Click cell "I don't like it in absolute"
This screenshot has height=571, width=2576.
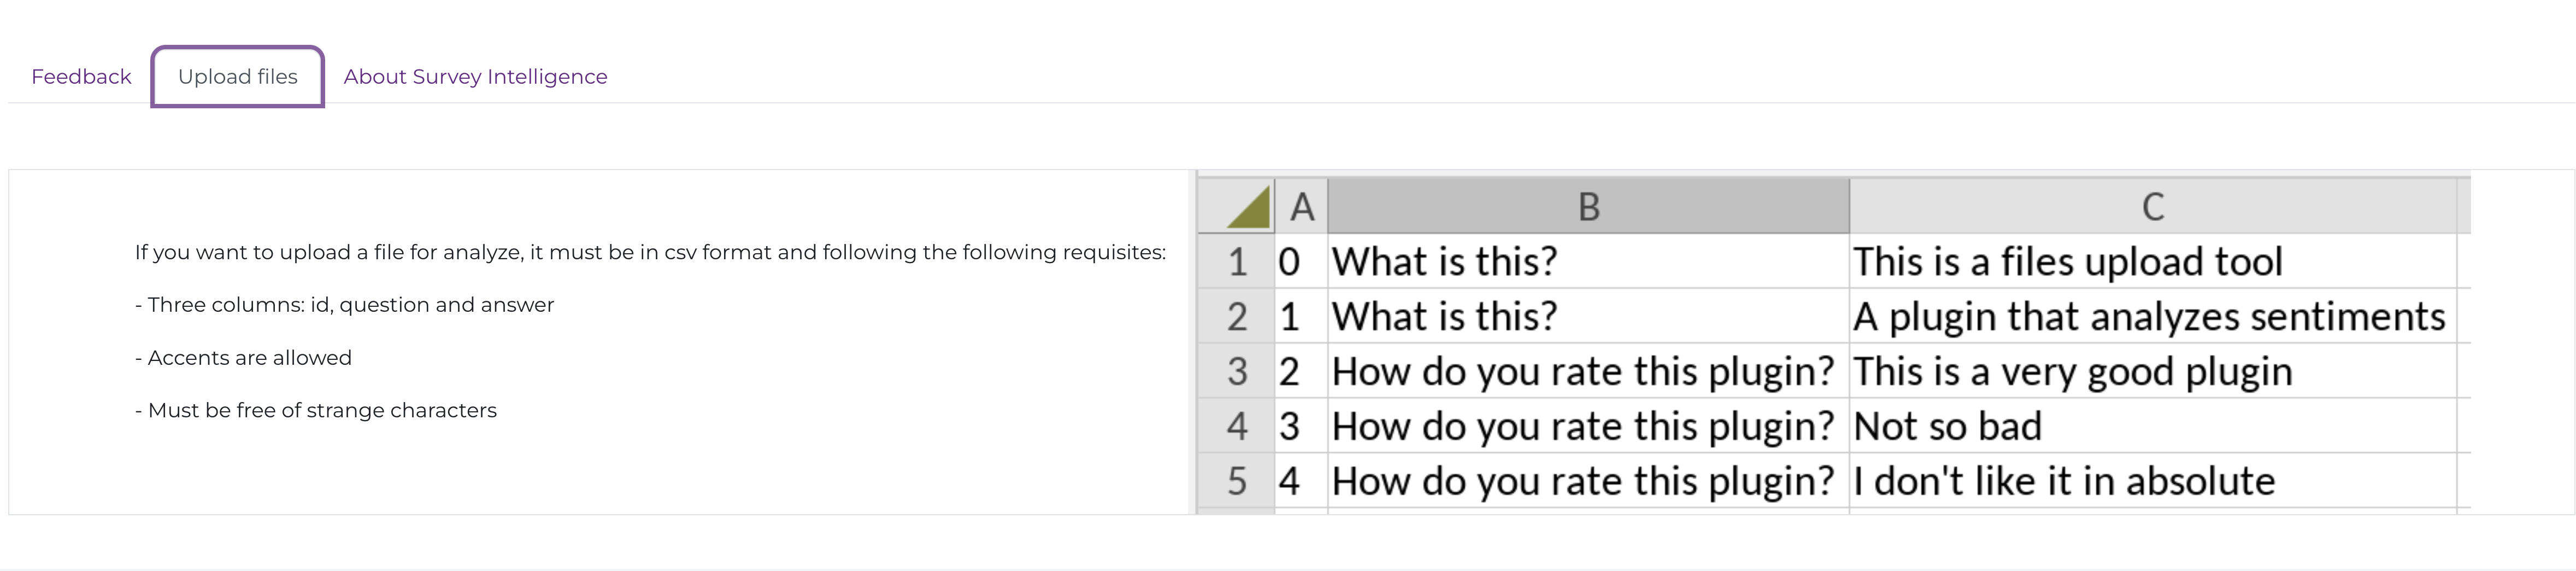tap(2064, 482)
